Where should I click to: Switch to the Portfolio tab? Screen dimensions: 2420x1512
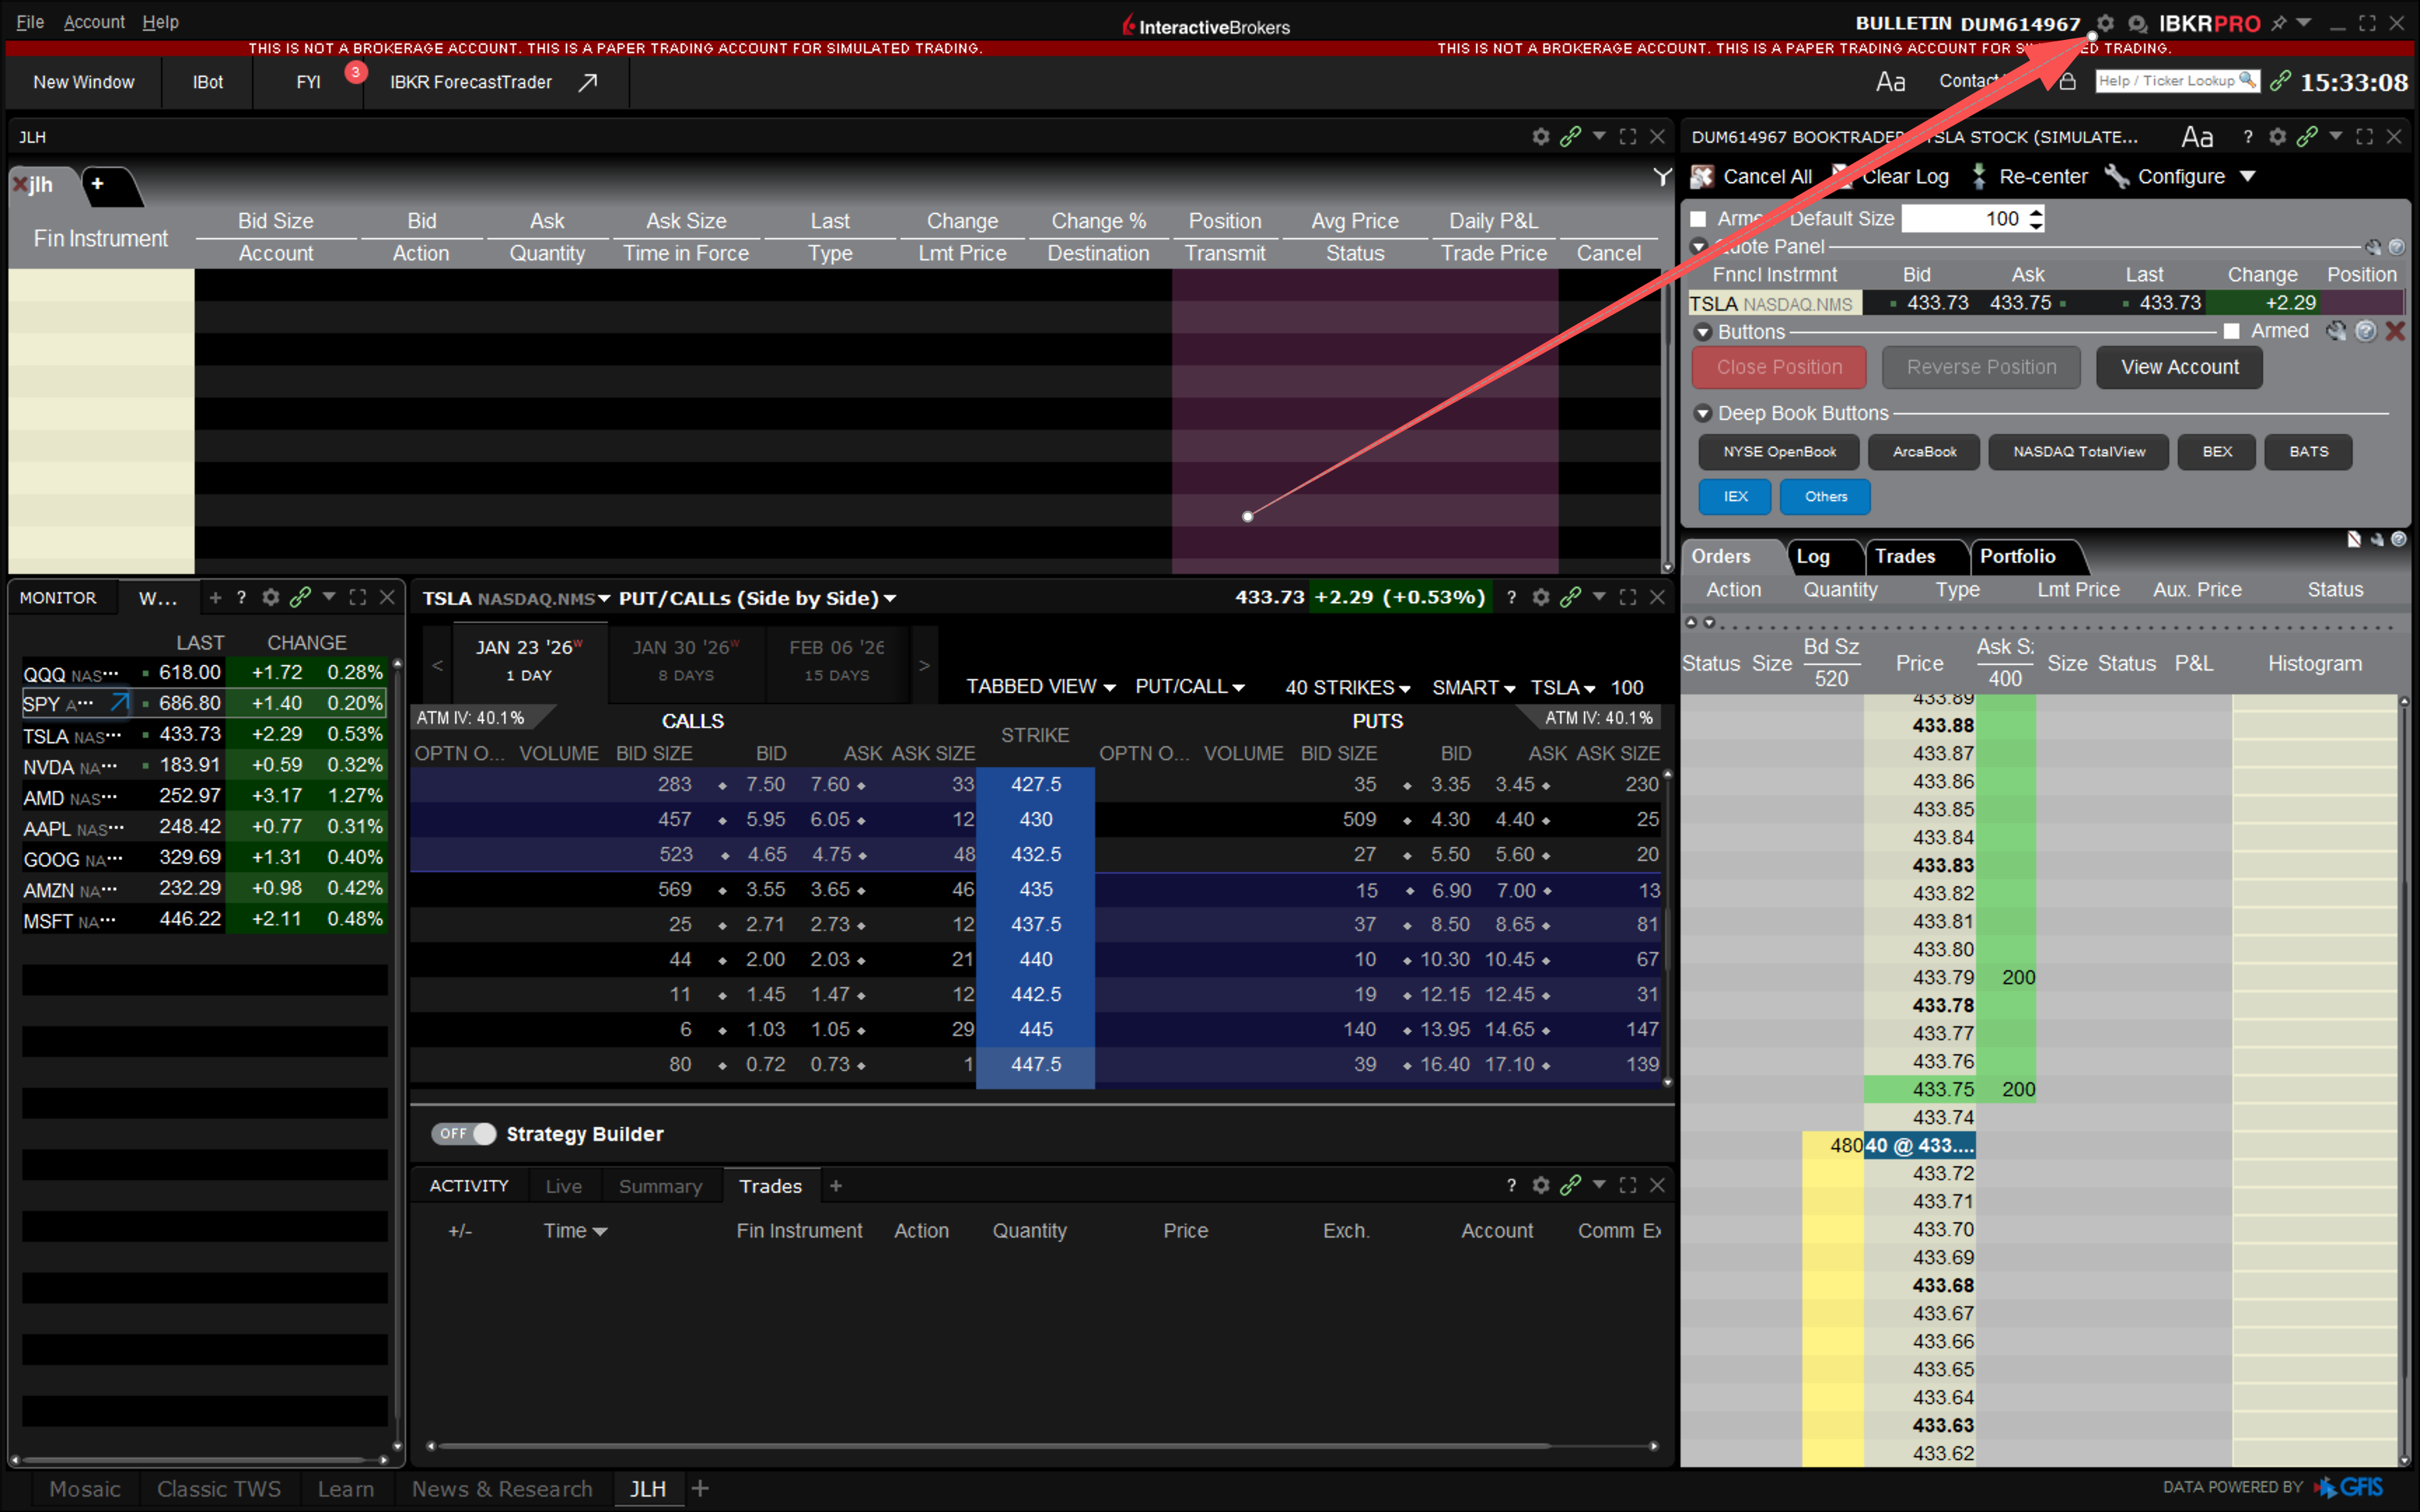[2017, 556]
